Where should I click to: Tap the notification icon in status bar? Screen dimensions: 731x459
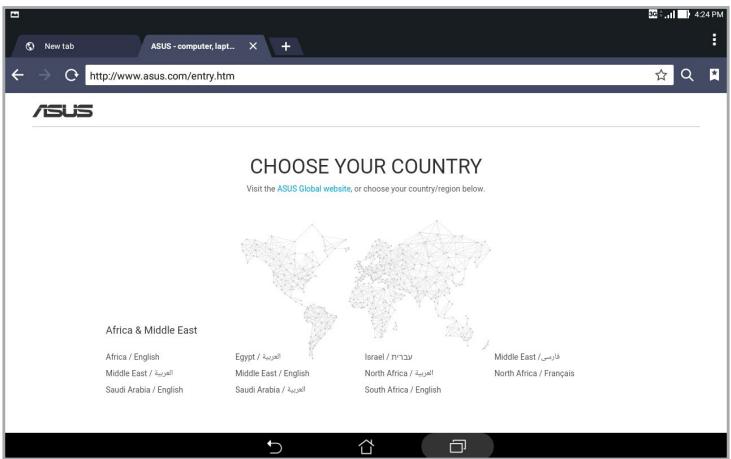click(x=15, y=14)
